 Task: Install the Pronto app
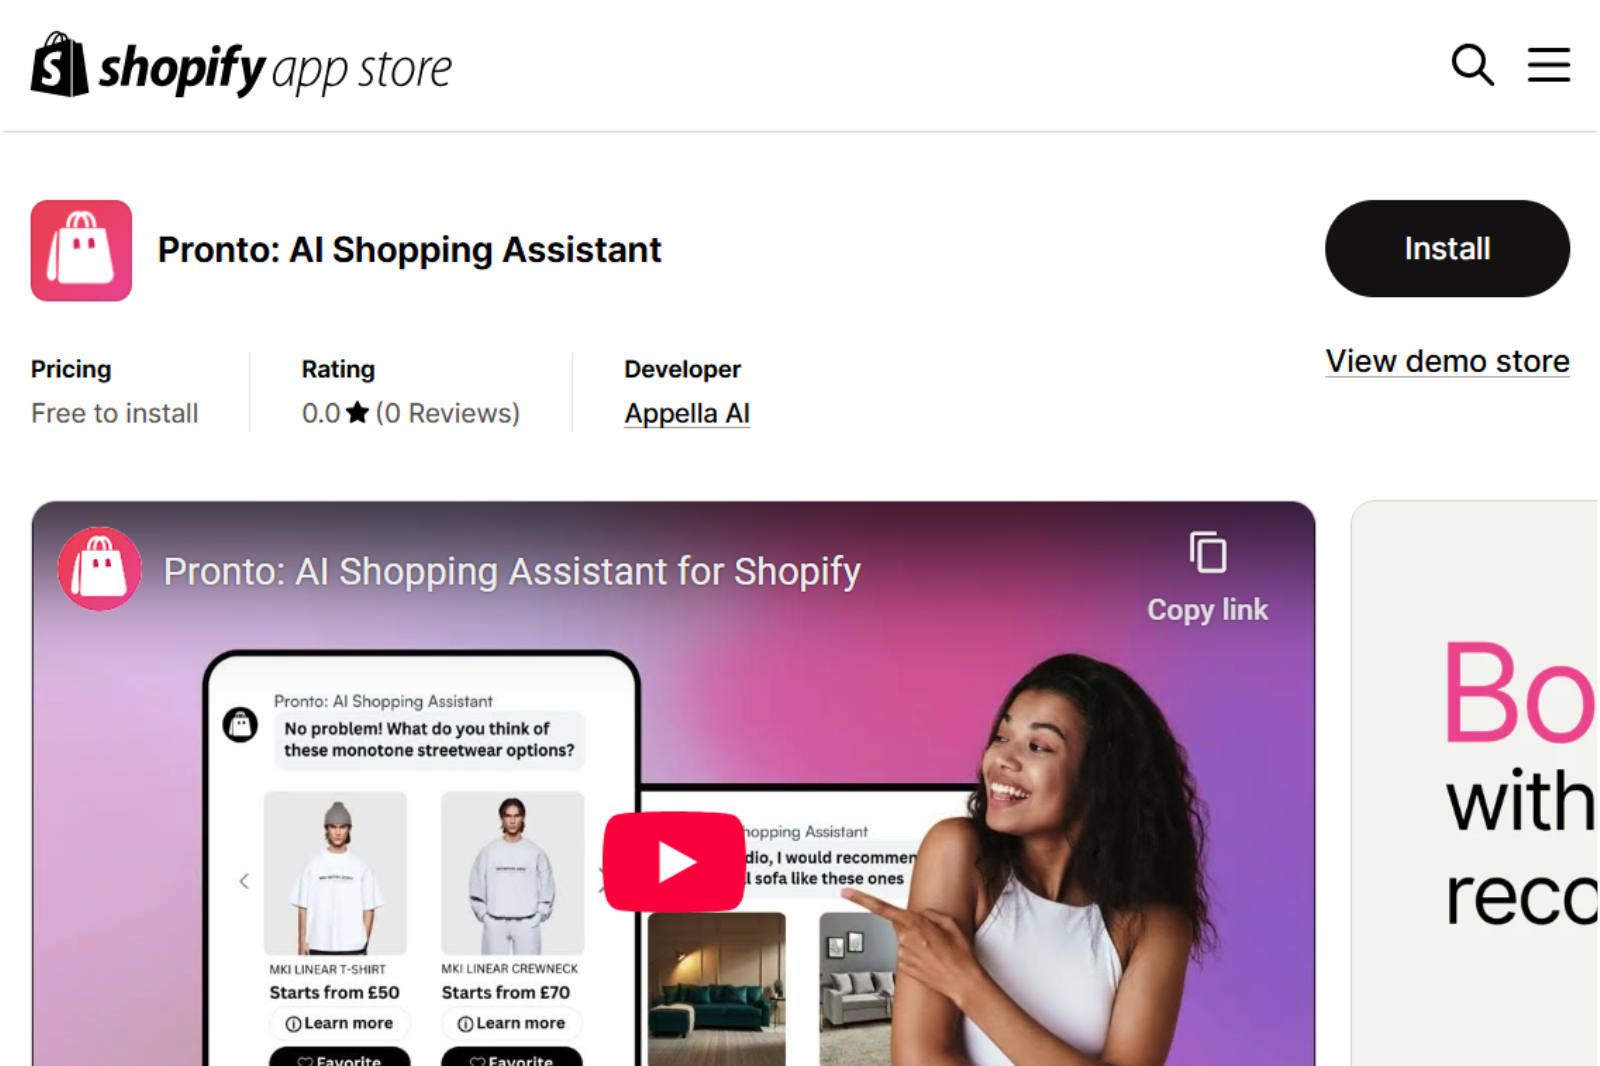[1447, 248]
